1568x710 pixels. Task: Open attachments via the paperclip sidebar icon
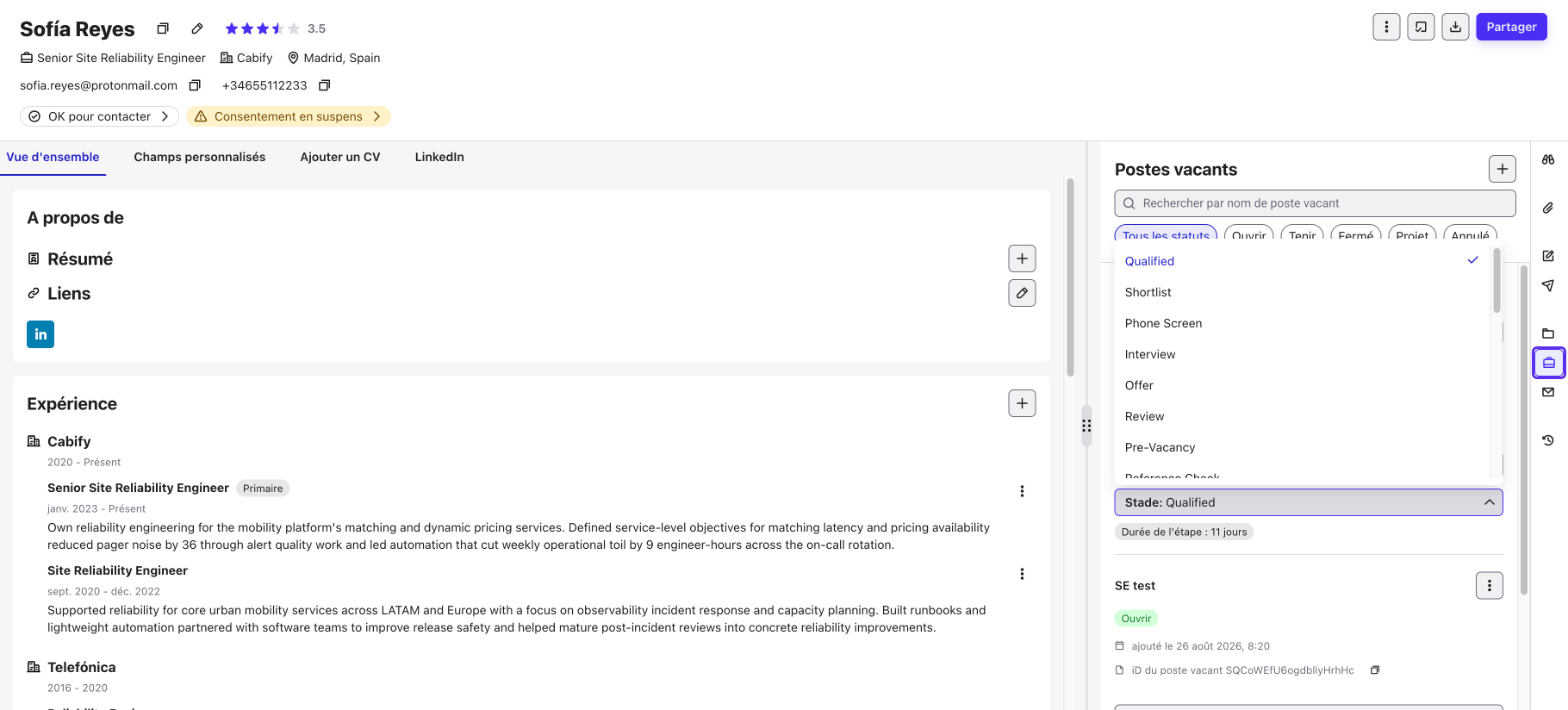[x=1548, y=208]
